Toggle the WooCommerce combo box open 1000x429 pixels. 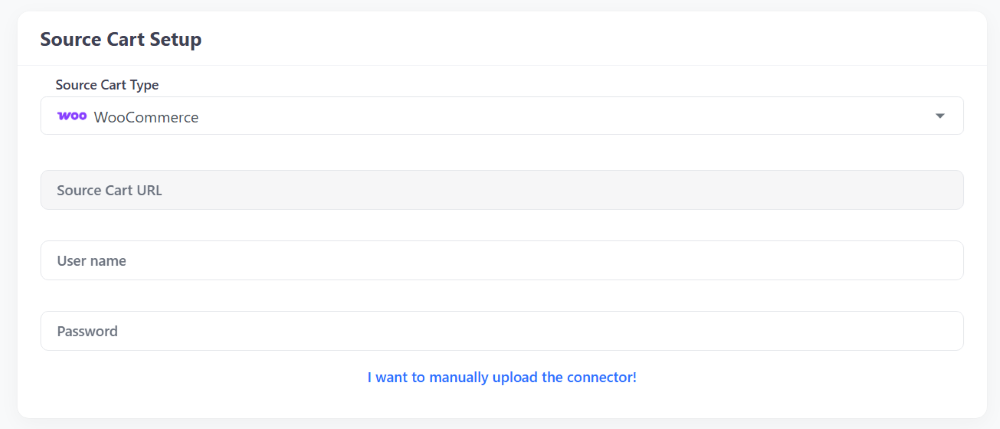pyautogui.click(x=502, y=116)
